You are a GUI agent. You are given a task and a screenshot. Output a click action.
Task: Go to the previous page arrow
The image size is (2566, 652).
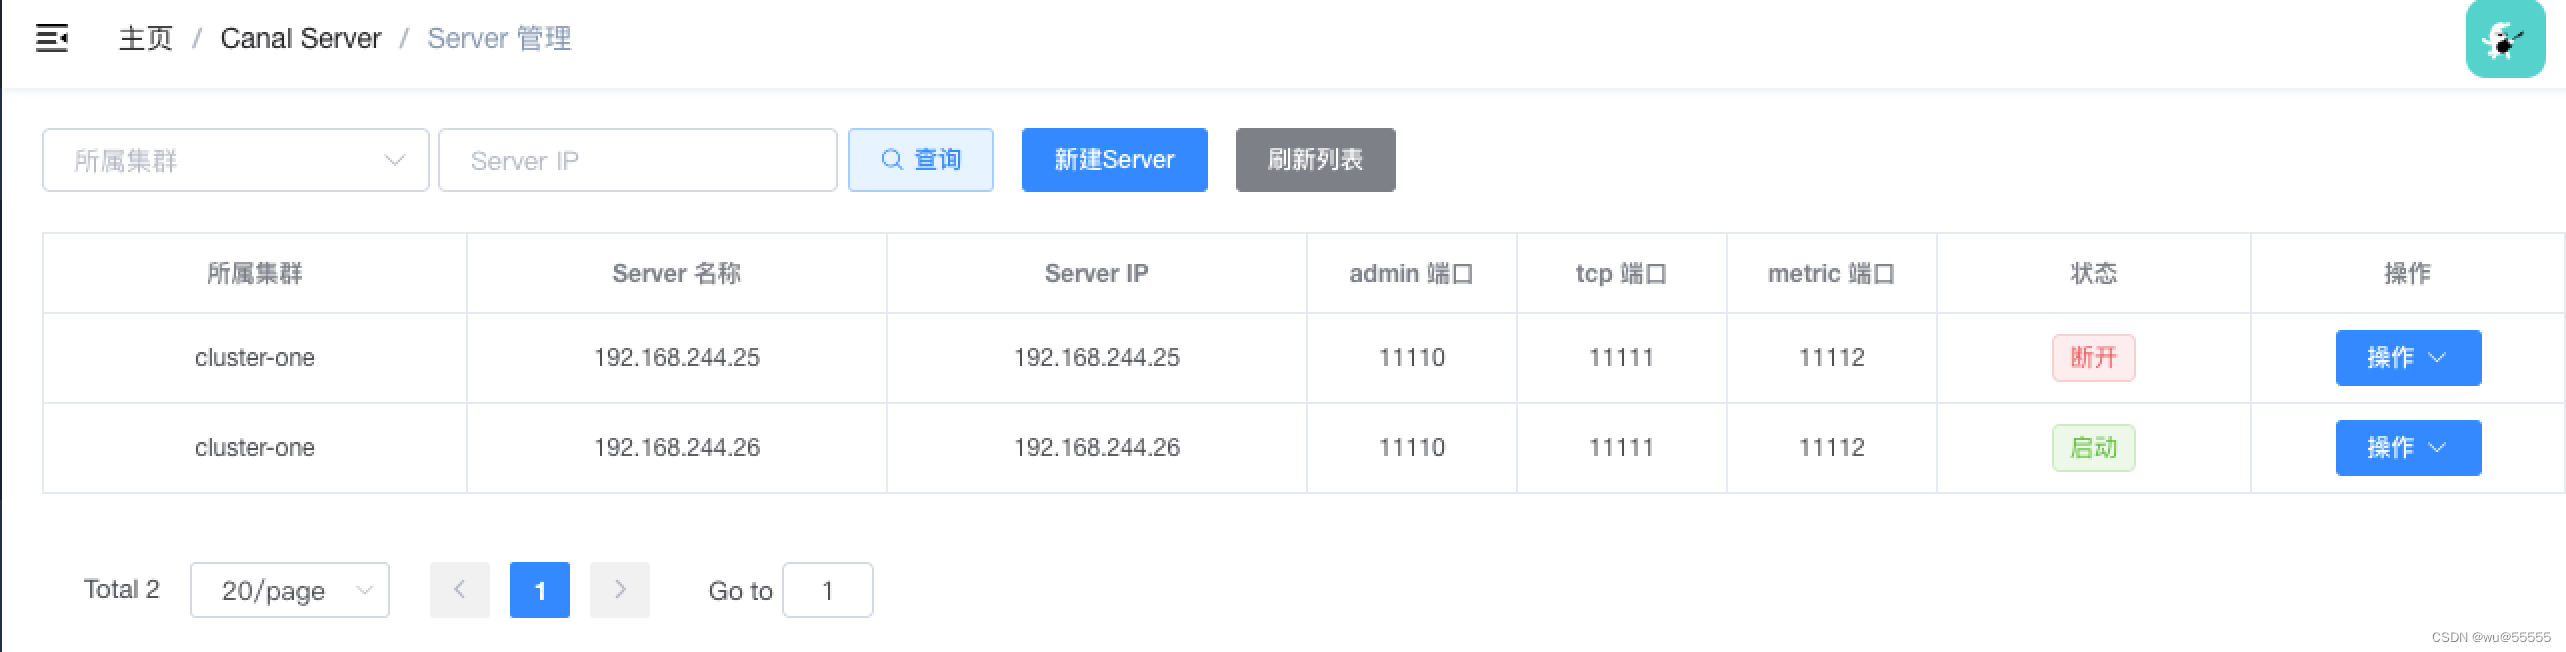(x=460, y=590)
